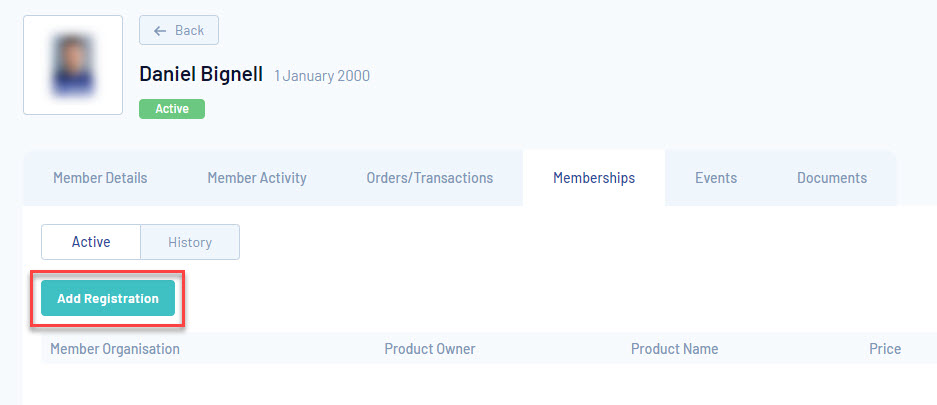Click the left arrow icon beside Back
Image resolution: width=937 pixels, height=405 pixels.
(160, 30)
